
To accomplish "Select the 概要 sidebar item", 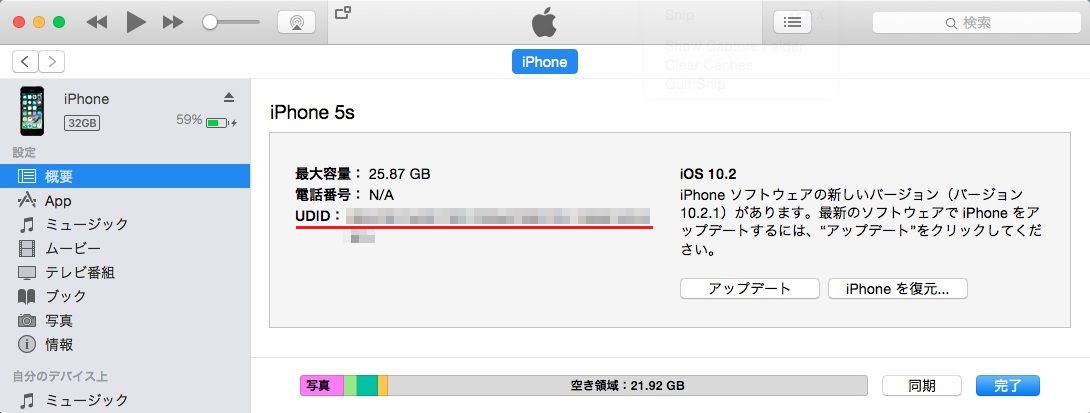I will 125,177.
